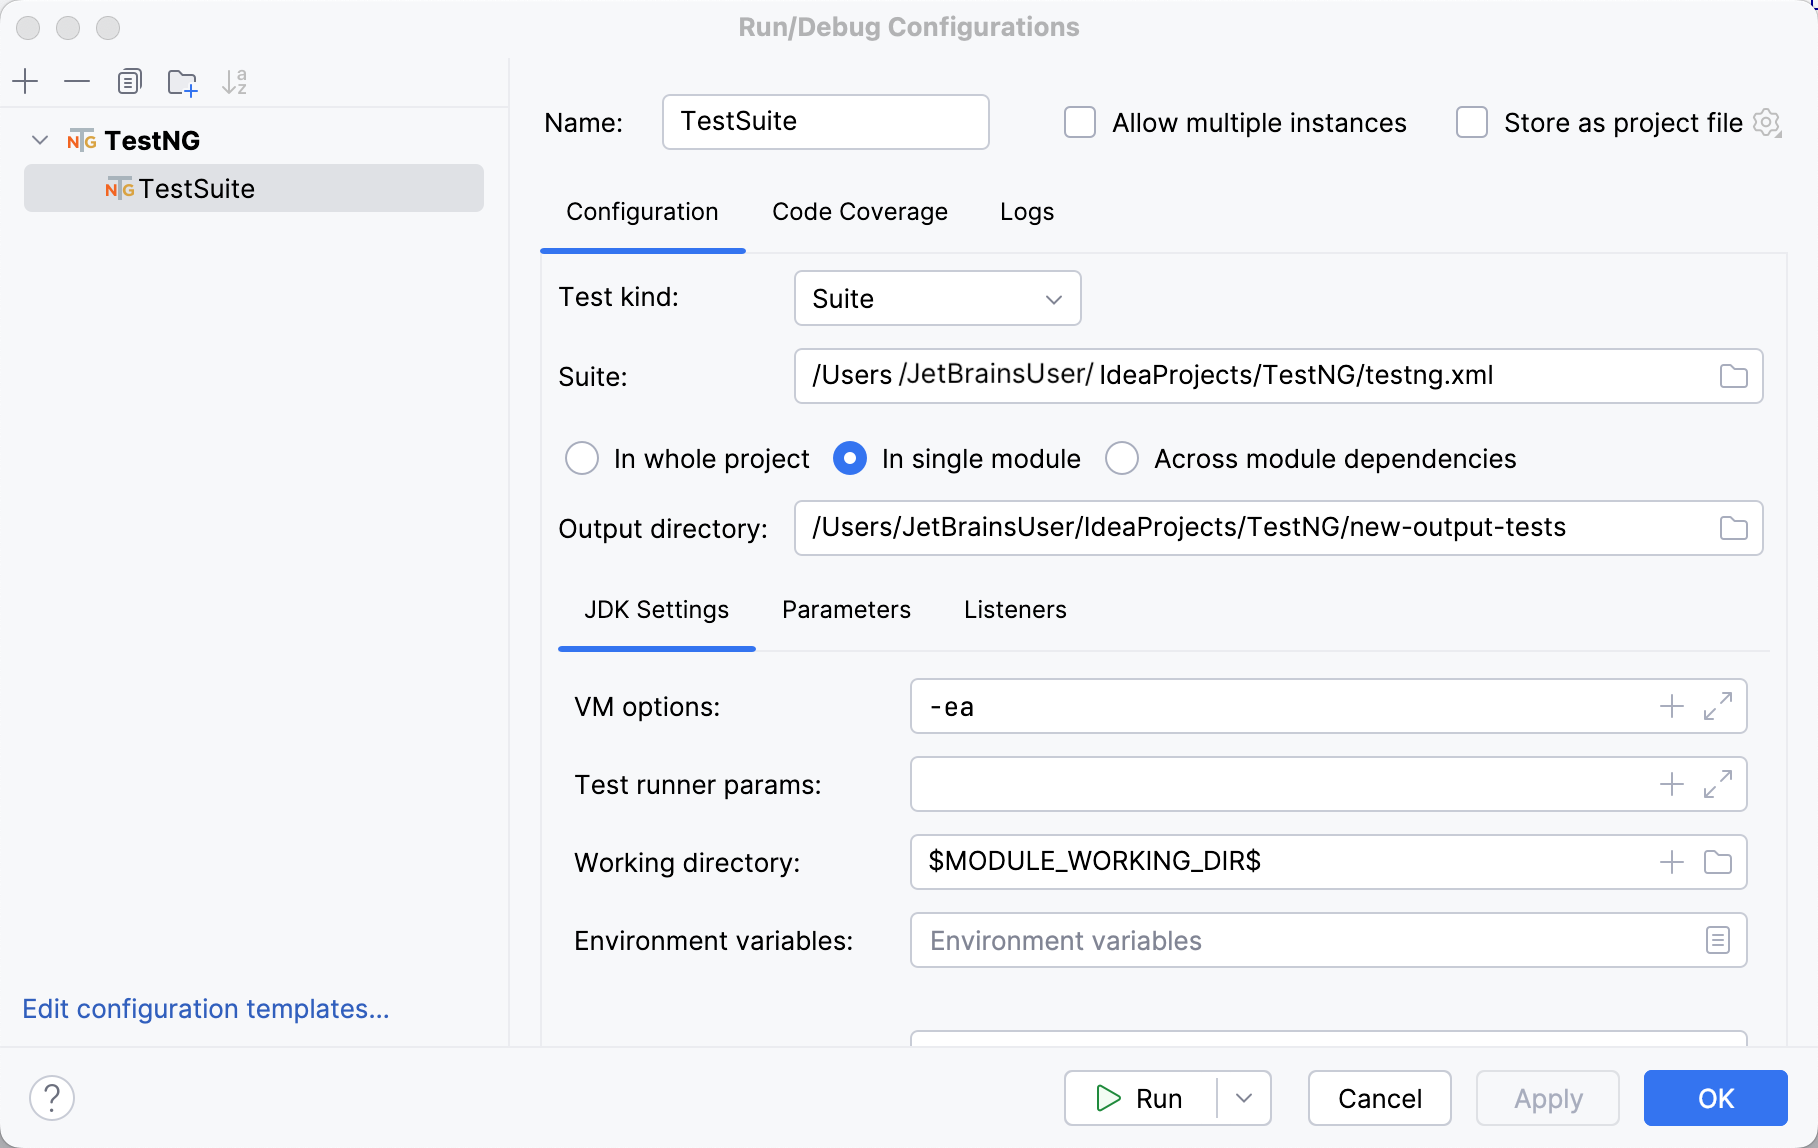Remove the selected configuration

[x=77, y=81]
